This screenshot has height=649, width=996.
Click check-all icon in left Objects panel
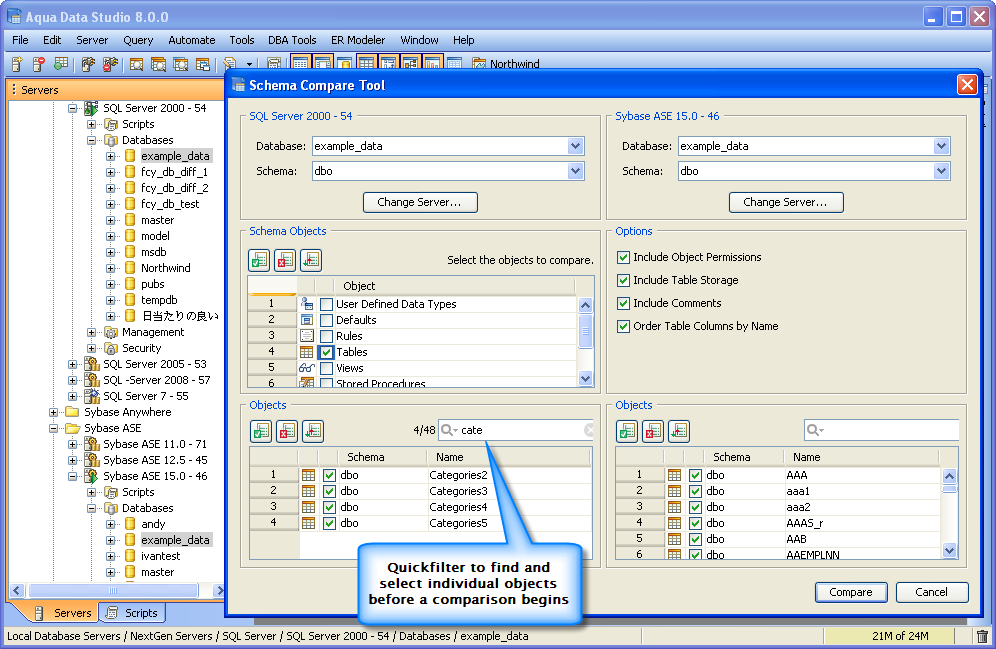click(261, 431)
